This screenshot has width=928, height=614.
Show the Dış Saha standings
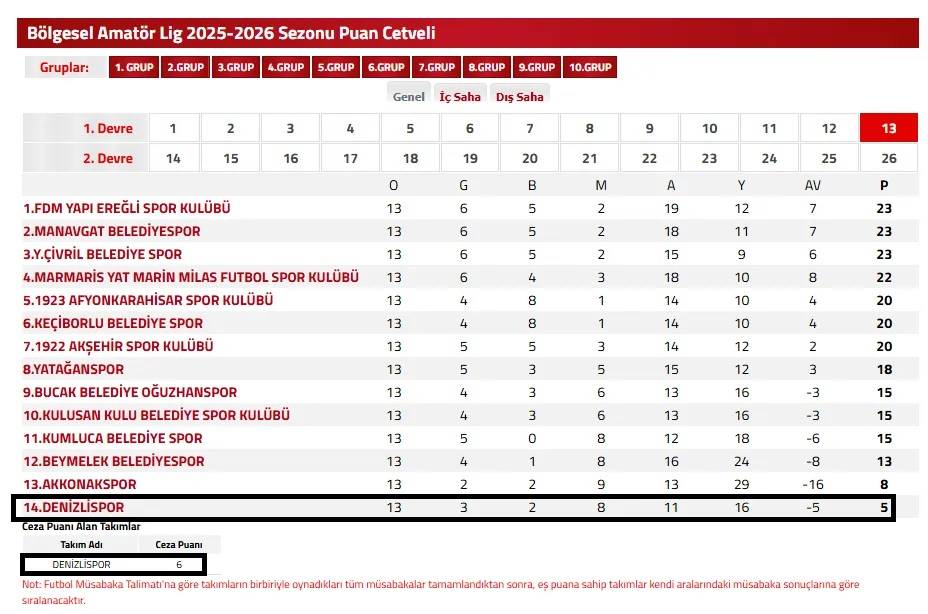[519, 96]
